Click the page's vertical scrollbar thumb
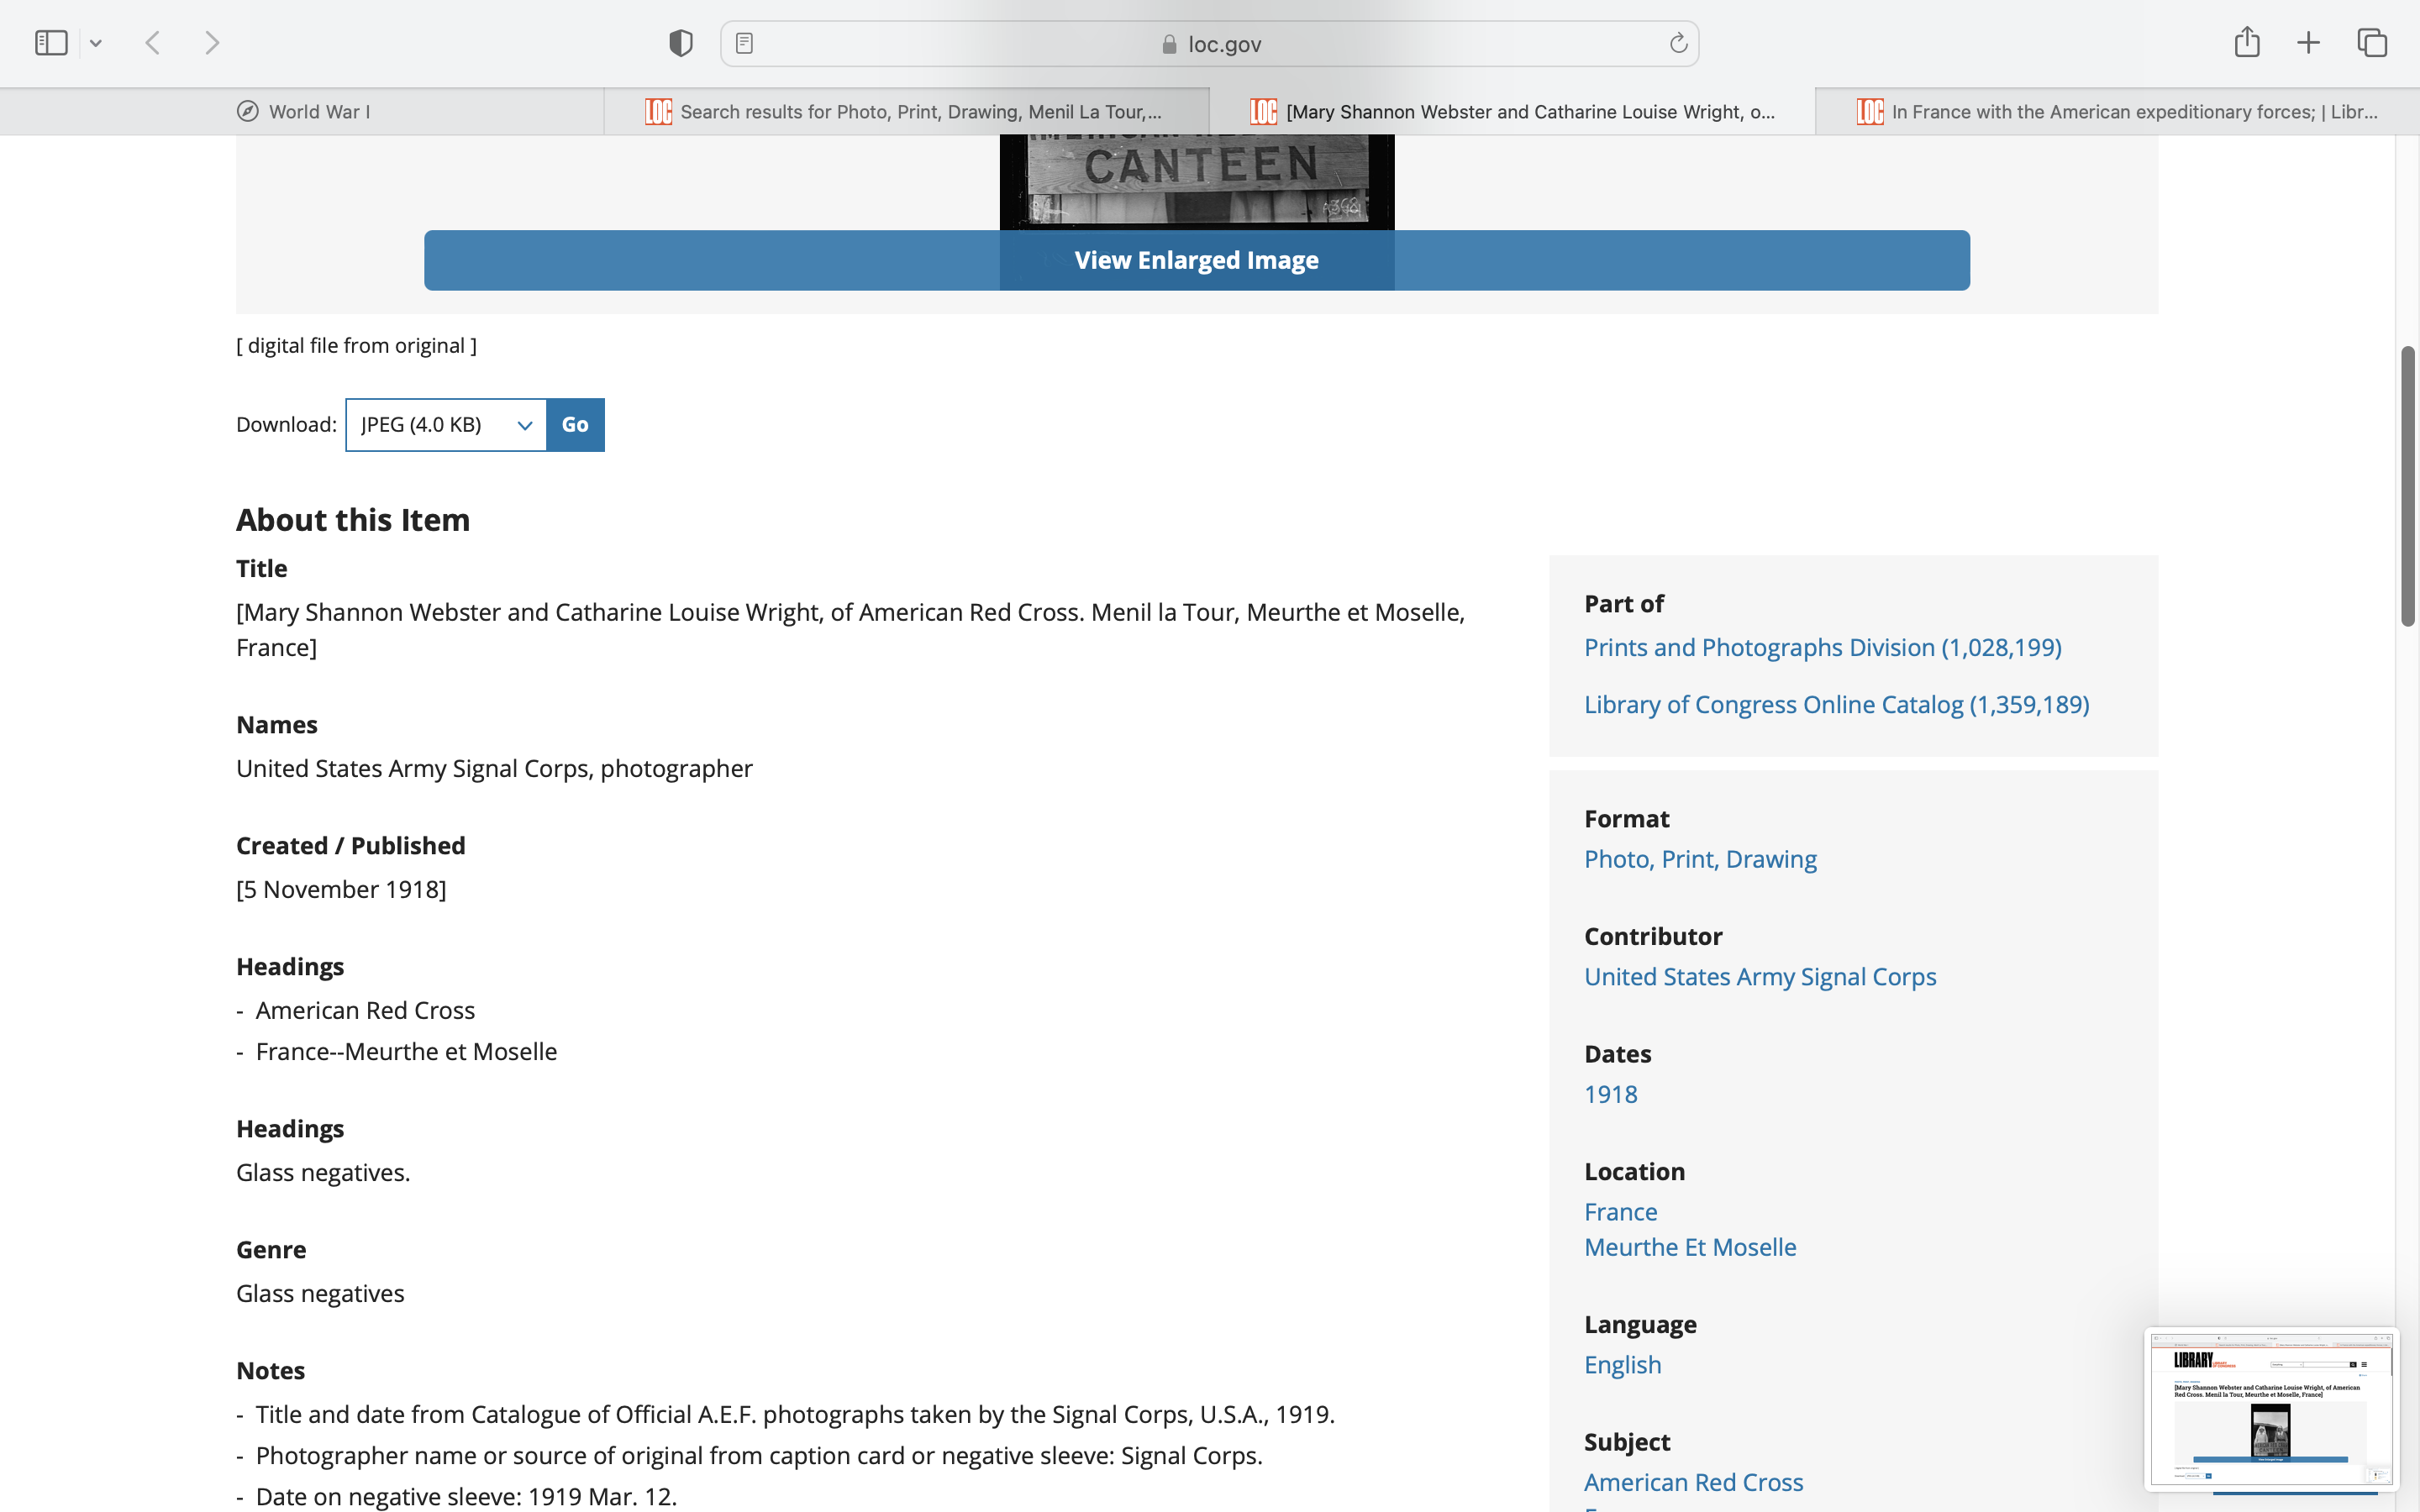The image size is (2420, 1512). coord(2407,486)
